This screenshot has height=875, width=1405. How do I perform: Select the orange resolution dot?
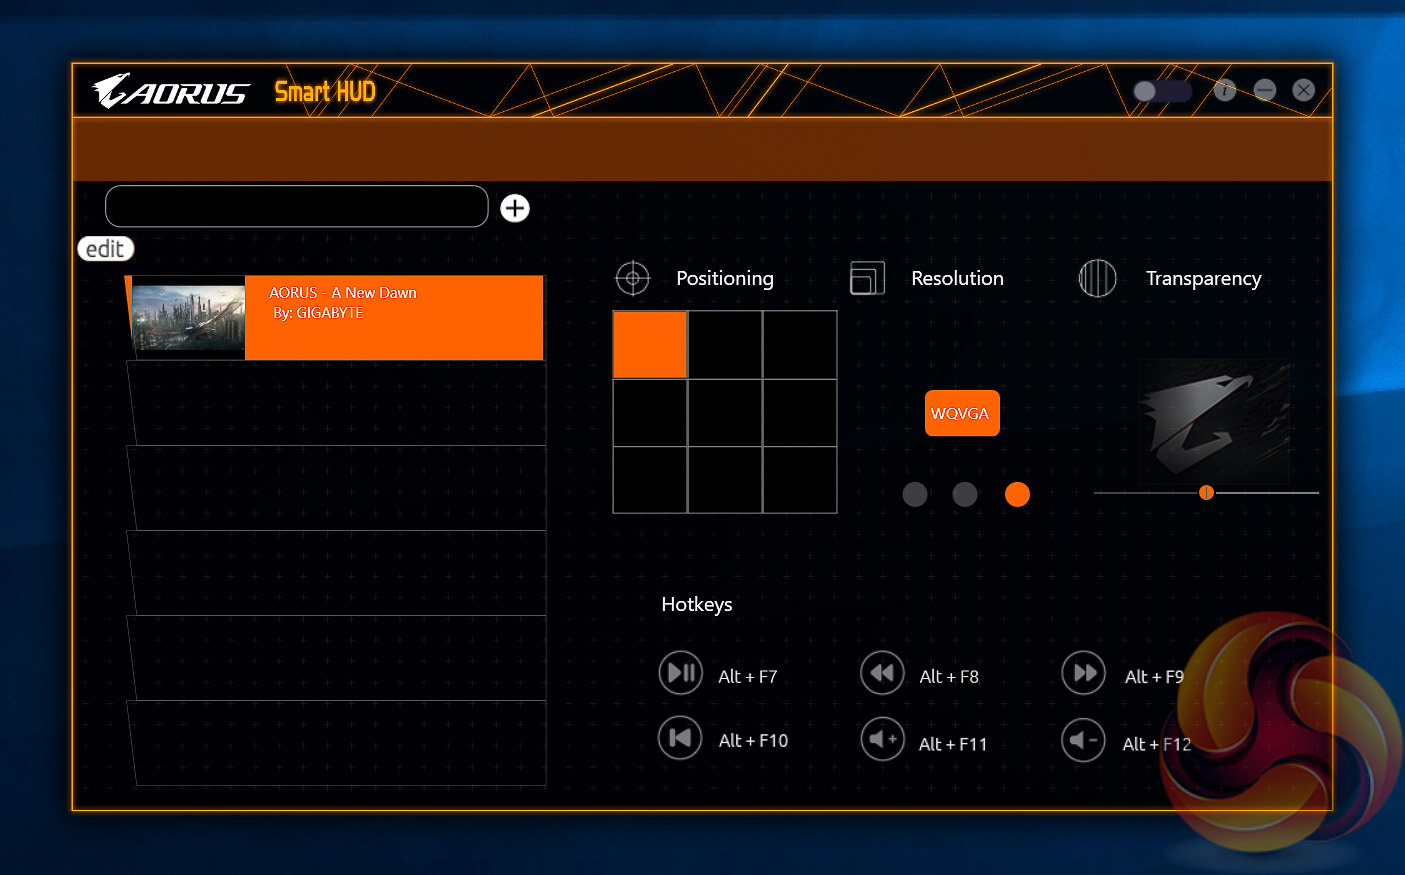[x=1017, y=494]
